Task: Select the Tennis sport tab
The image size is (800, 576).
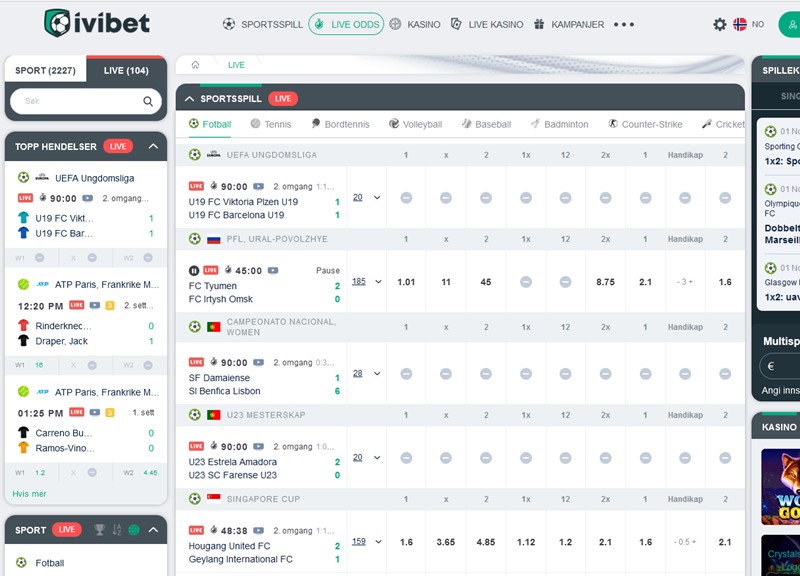Action: click(x=271, y=124)
